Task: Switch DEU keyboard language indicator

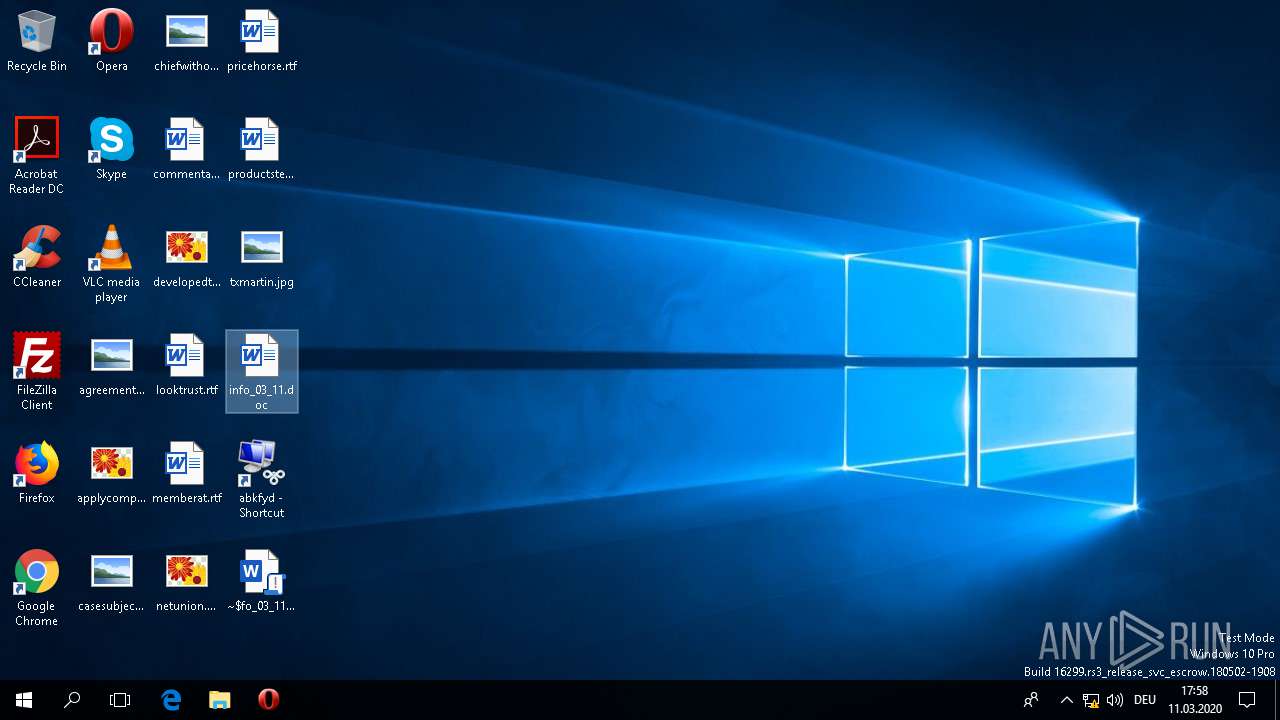Action: pos(1145,700)
